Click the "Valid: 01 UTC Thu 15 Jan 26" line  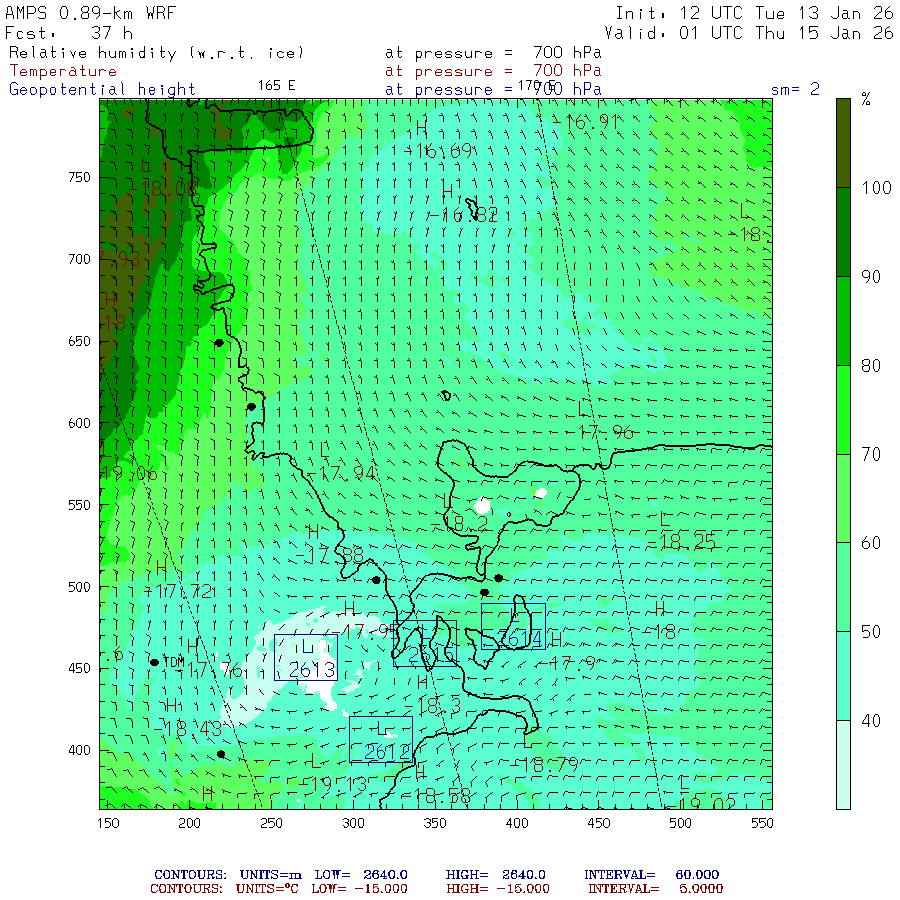[749, 33]
